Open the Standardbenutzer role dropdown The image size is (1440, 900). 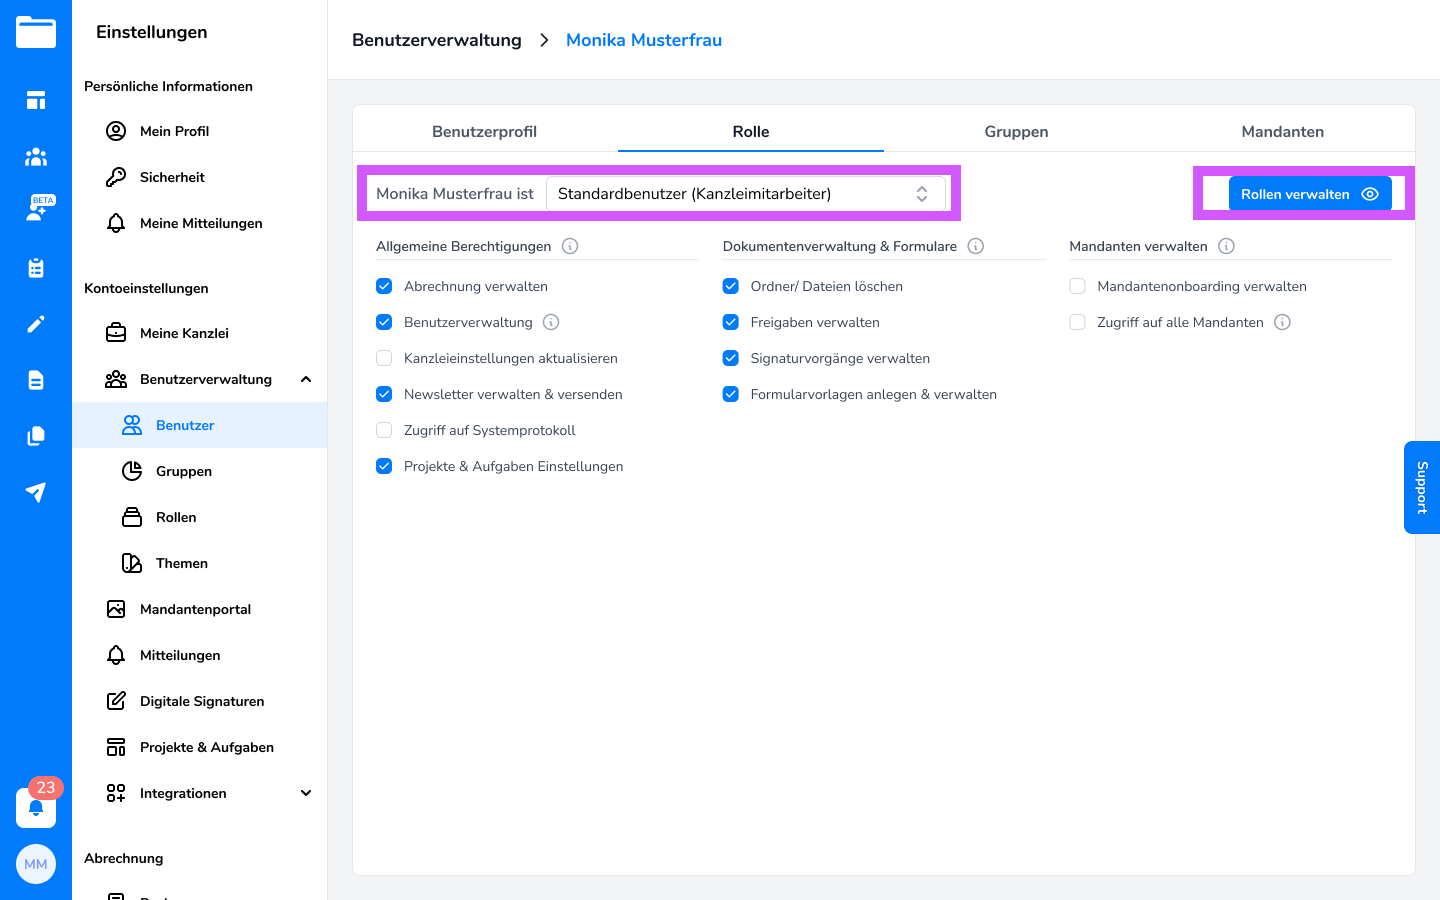[x=745, y=194]
